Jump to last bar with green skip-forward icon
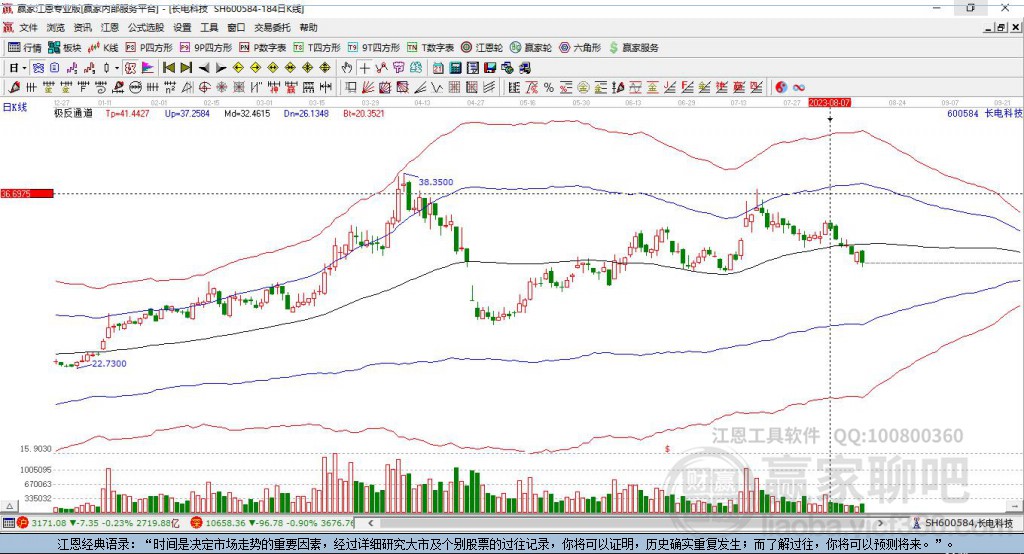This screenshot has height=554, width=1024. tap(186, 68)
